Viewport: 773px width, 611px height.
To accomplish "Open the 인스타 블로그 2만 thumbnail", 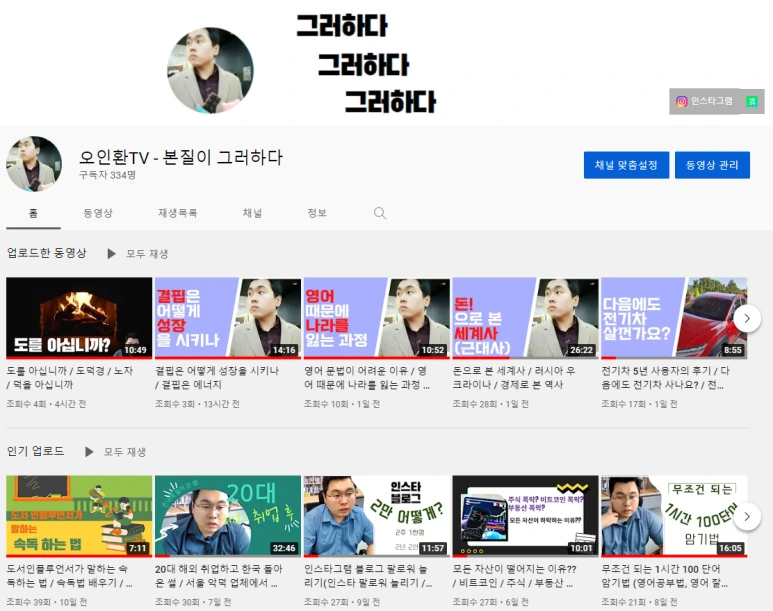I will 377,516.
